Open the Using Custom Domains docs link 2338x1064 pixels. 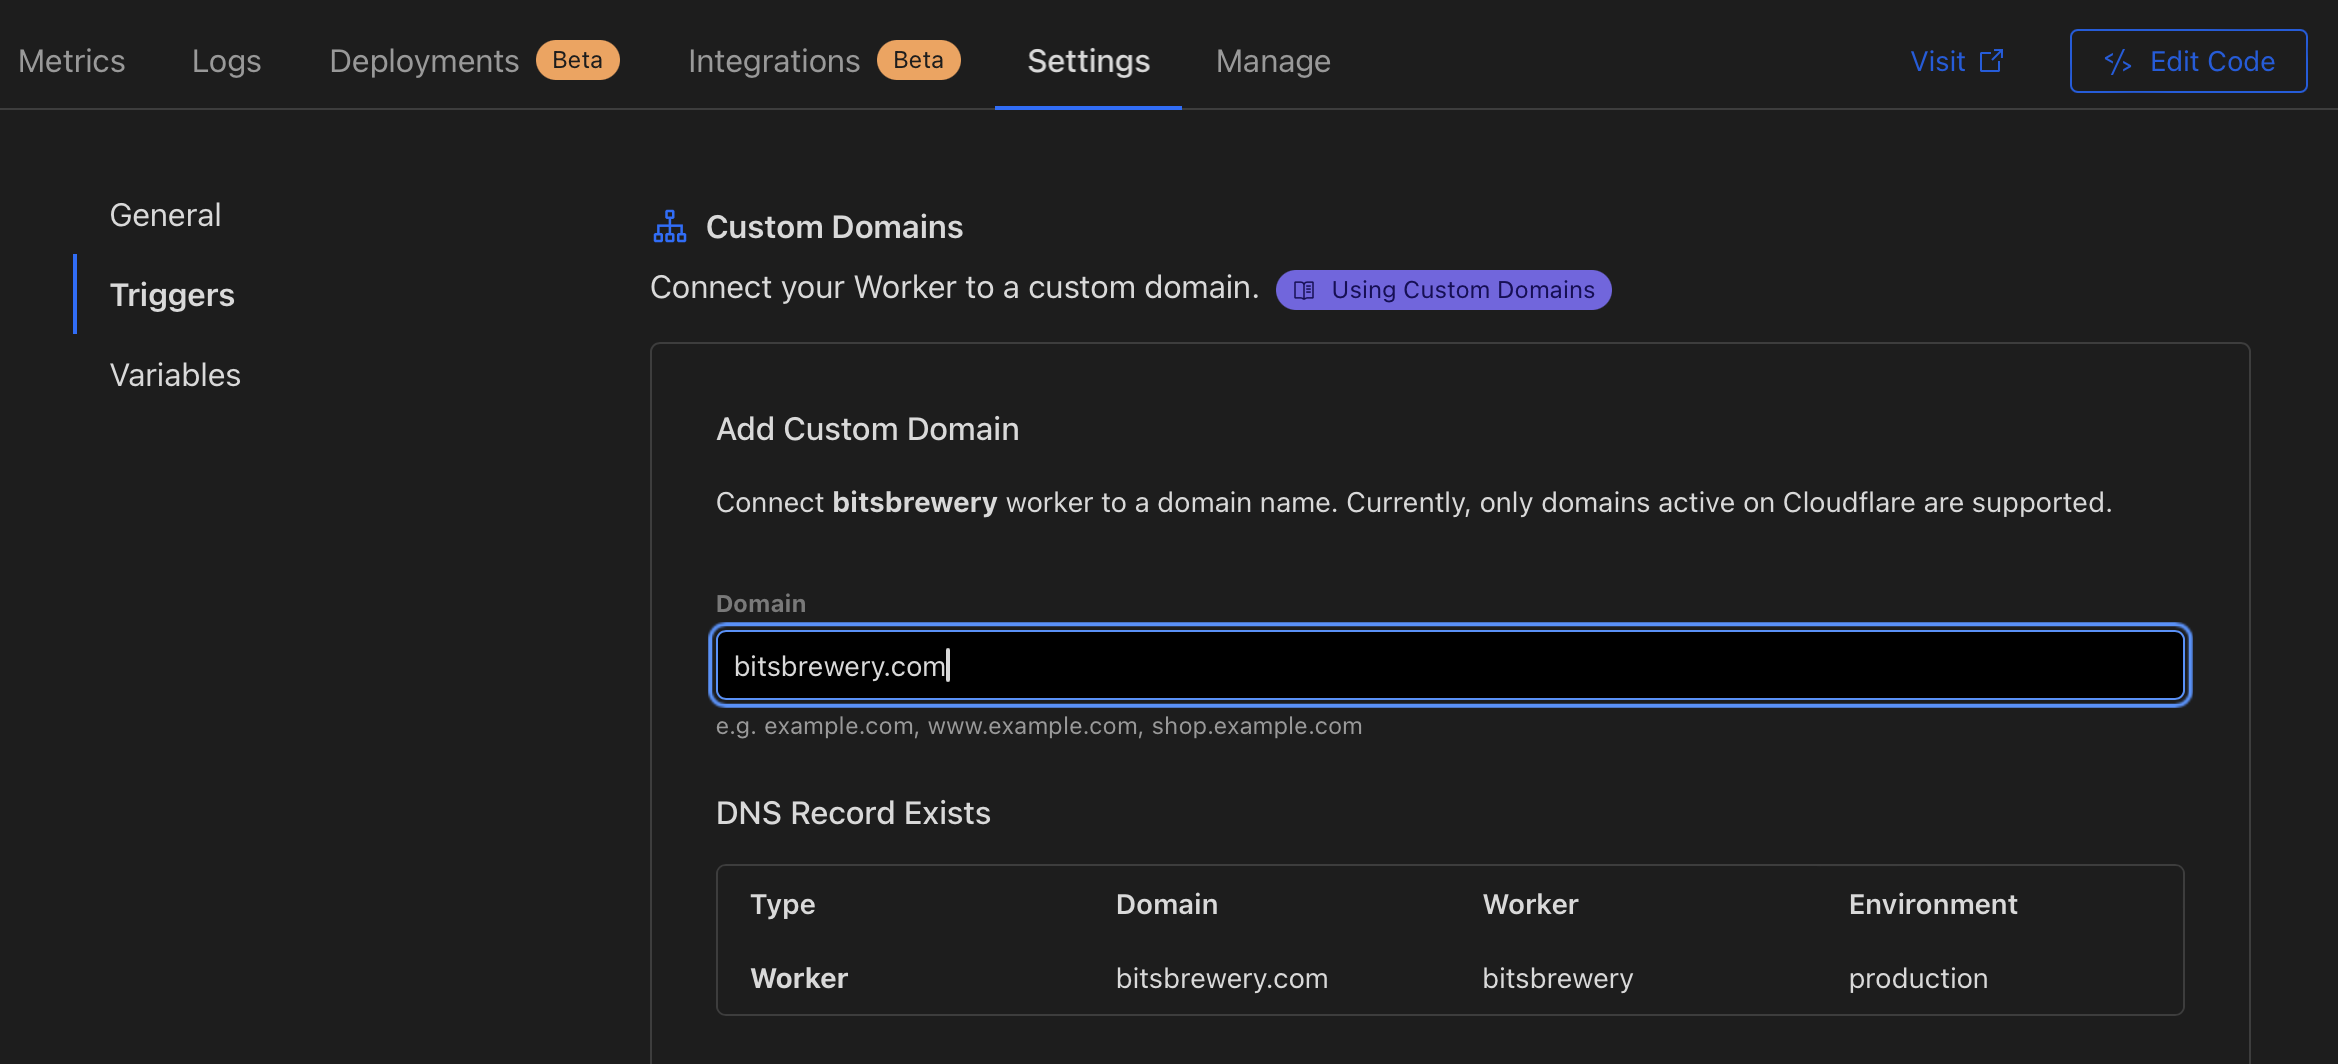point(1443,290)
